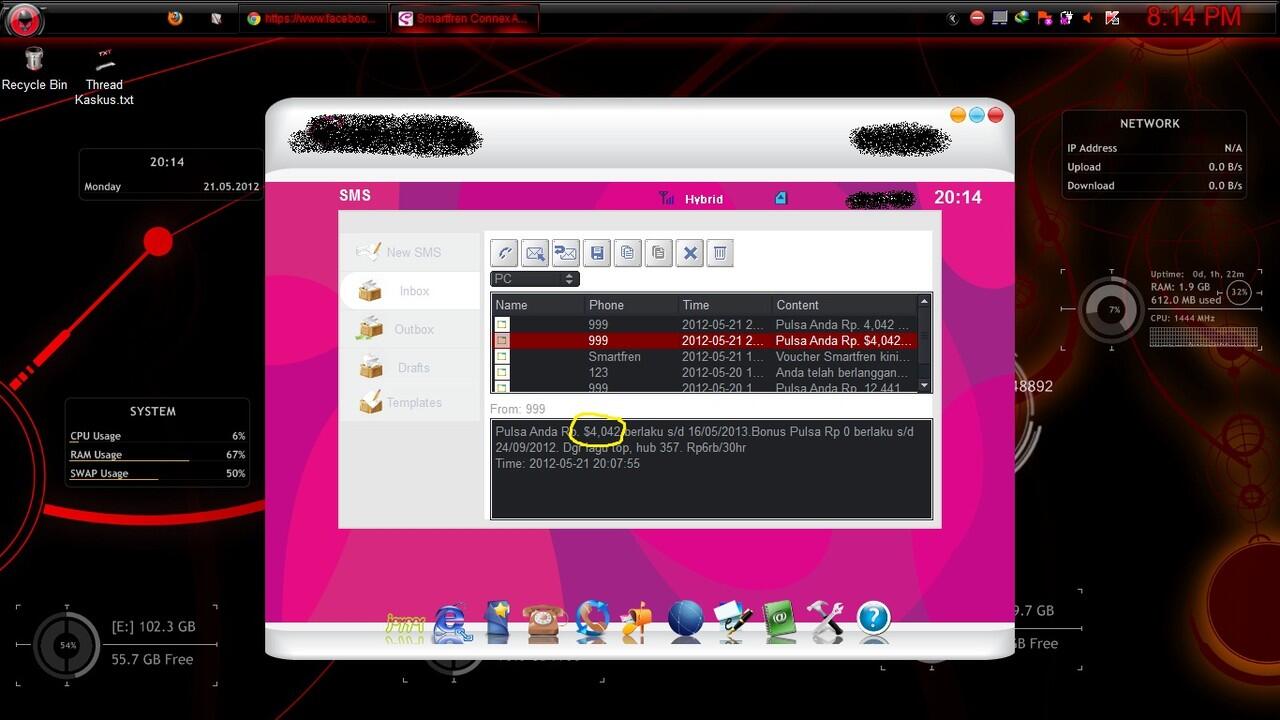Click the red Start orb

pyautogui.click(x=23, y=19)
